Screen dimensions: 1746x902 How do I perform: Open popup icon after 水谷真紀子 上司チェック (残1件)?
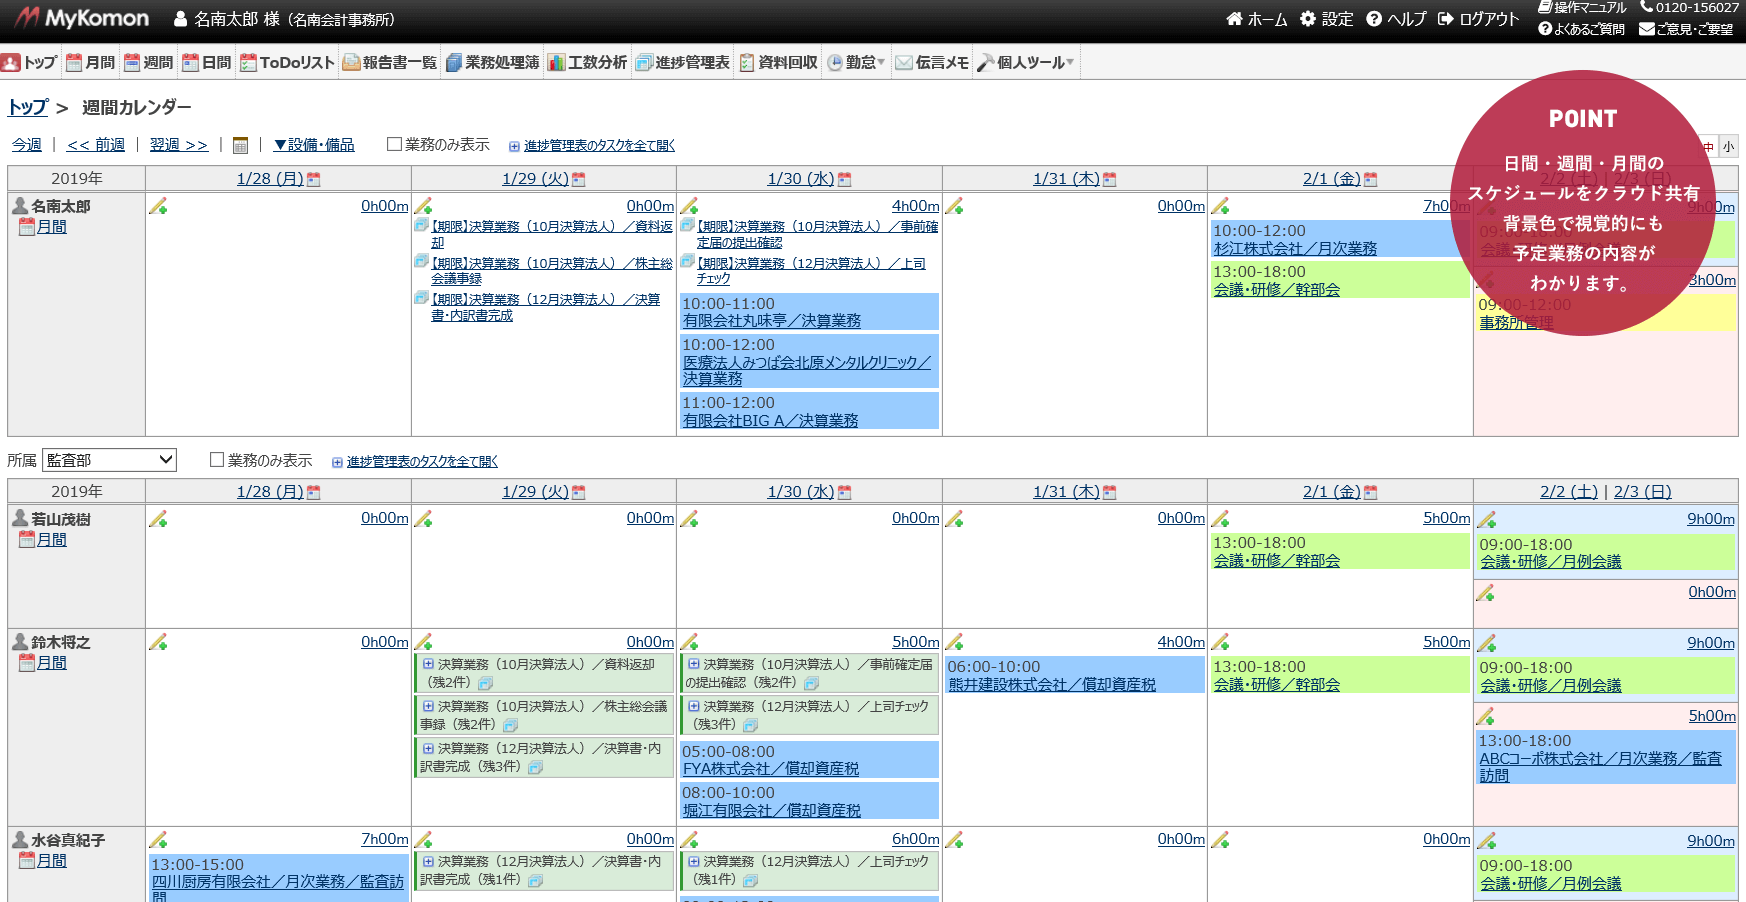[750, 880]
